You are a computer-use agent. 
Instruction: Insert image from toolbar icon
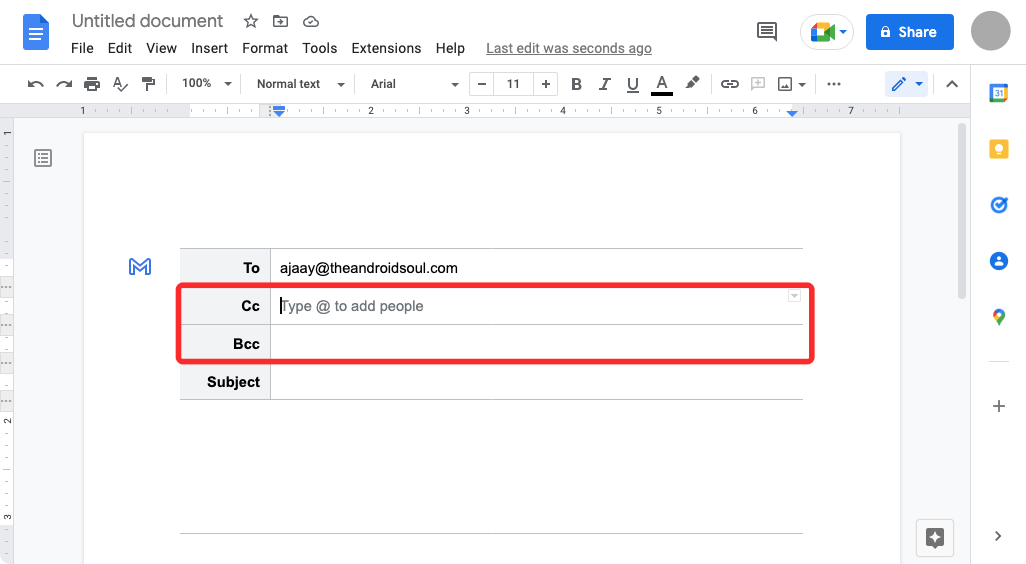pyautogui.click(x=785, y=84)
